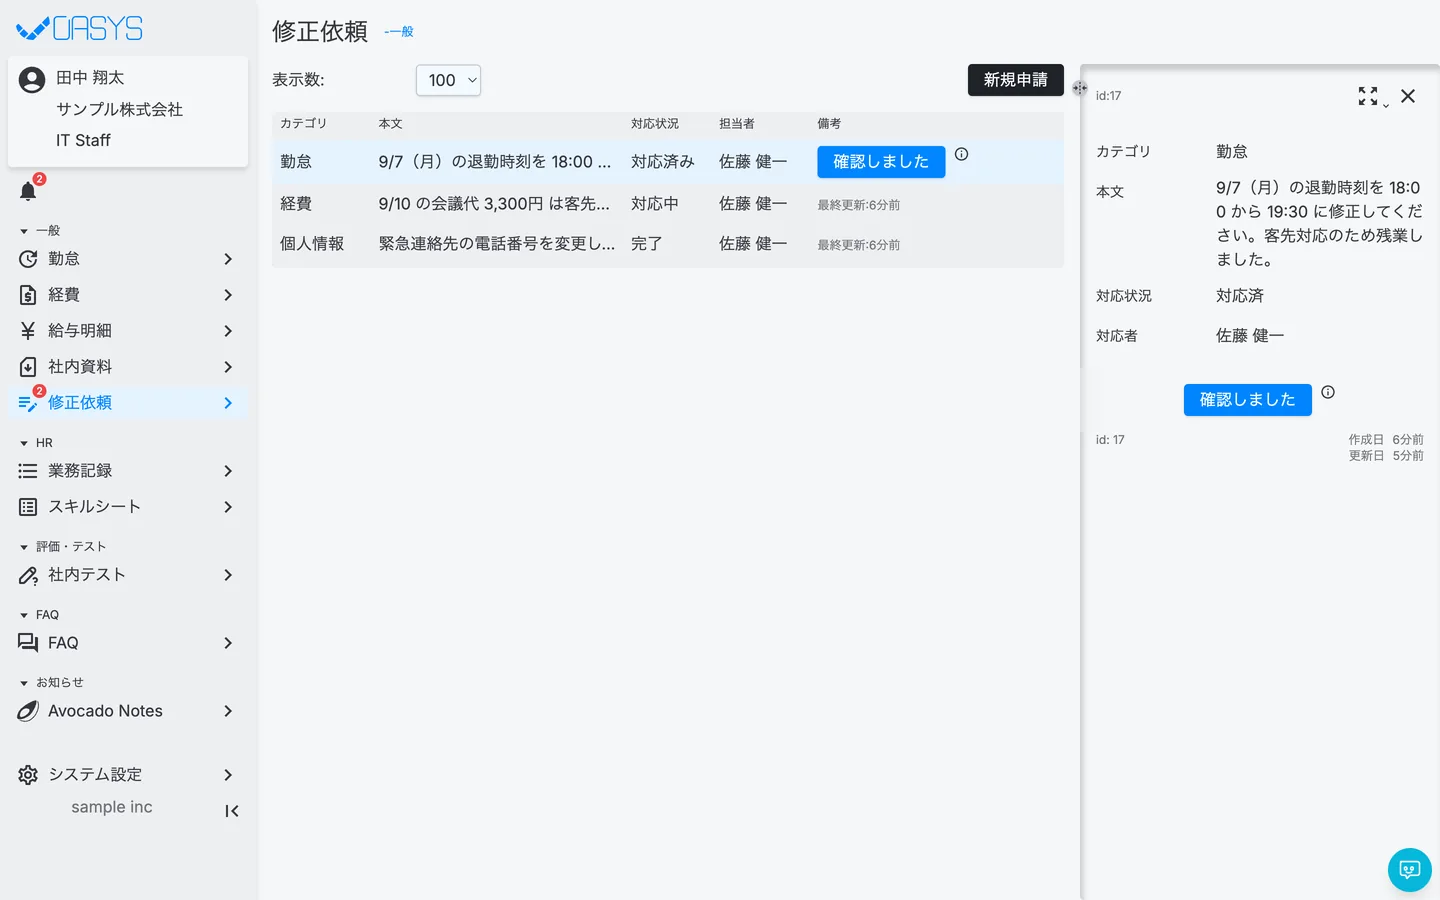
Task: Click the 社内資料 download icon
Action: click(x=28, y=367)
